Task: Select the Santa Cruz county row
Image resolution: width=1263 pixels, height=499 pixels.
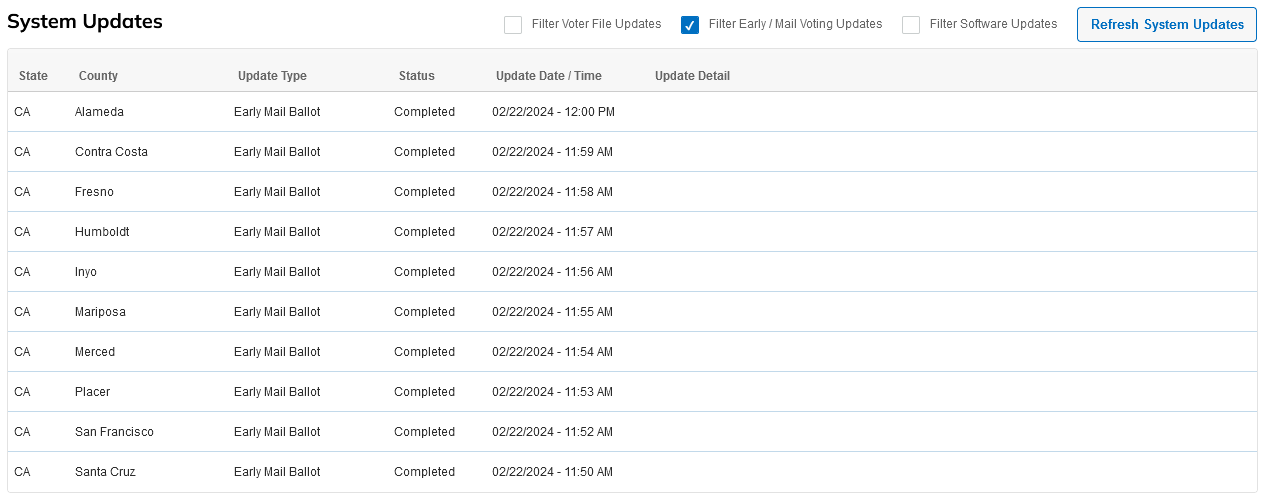Action: point(632,472)
